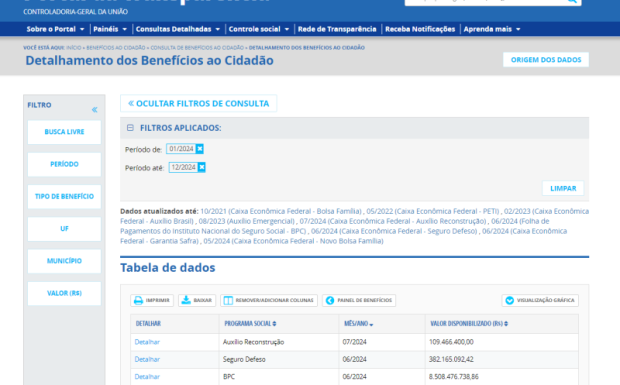Open Município filter
620x385 pixels.
tap(64, 261)
